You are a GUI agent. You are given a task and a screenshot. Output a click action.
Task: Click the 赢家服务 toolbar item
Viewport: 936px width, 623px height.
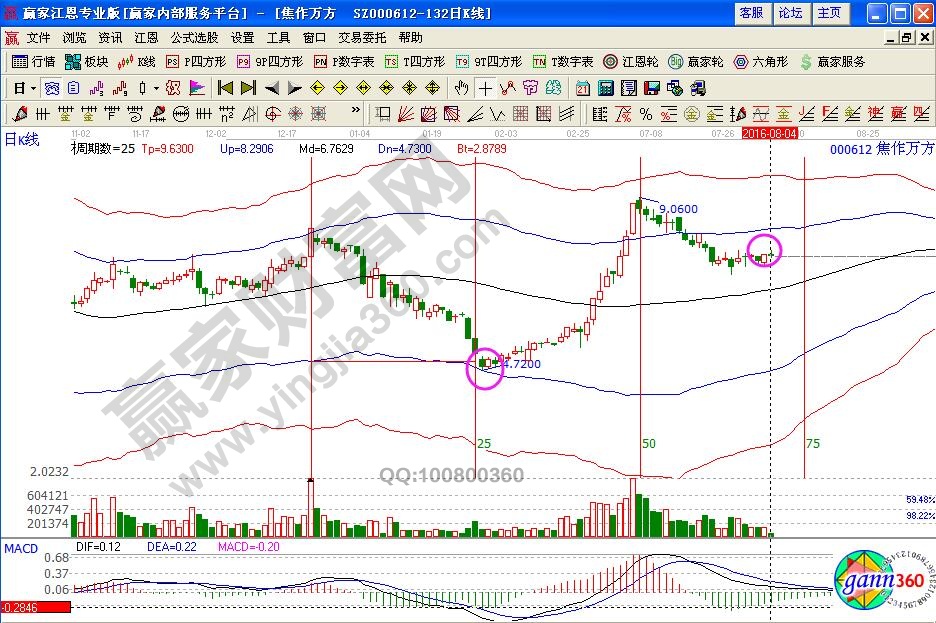(832, 61)
